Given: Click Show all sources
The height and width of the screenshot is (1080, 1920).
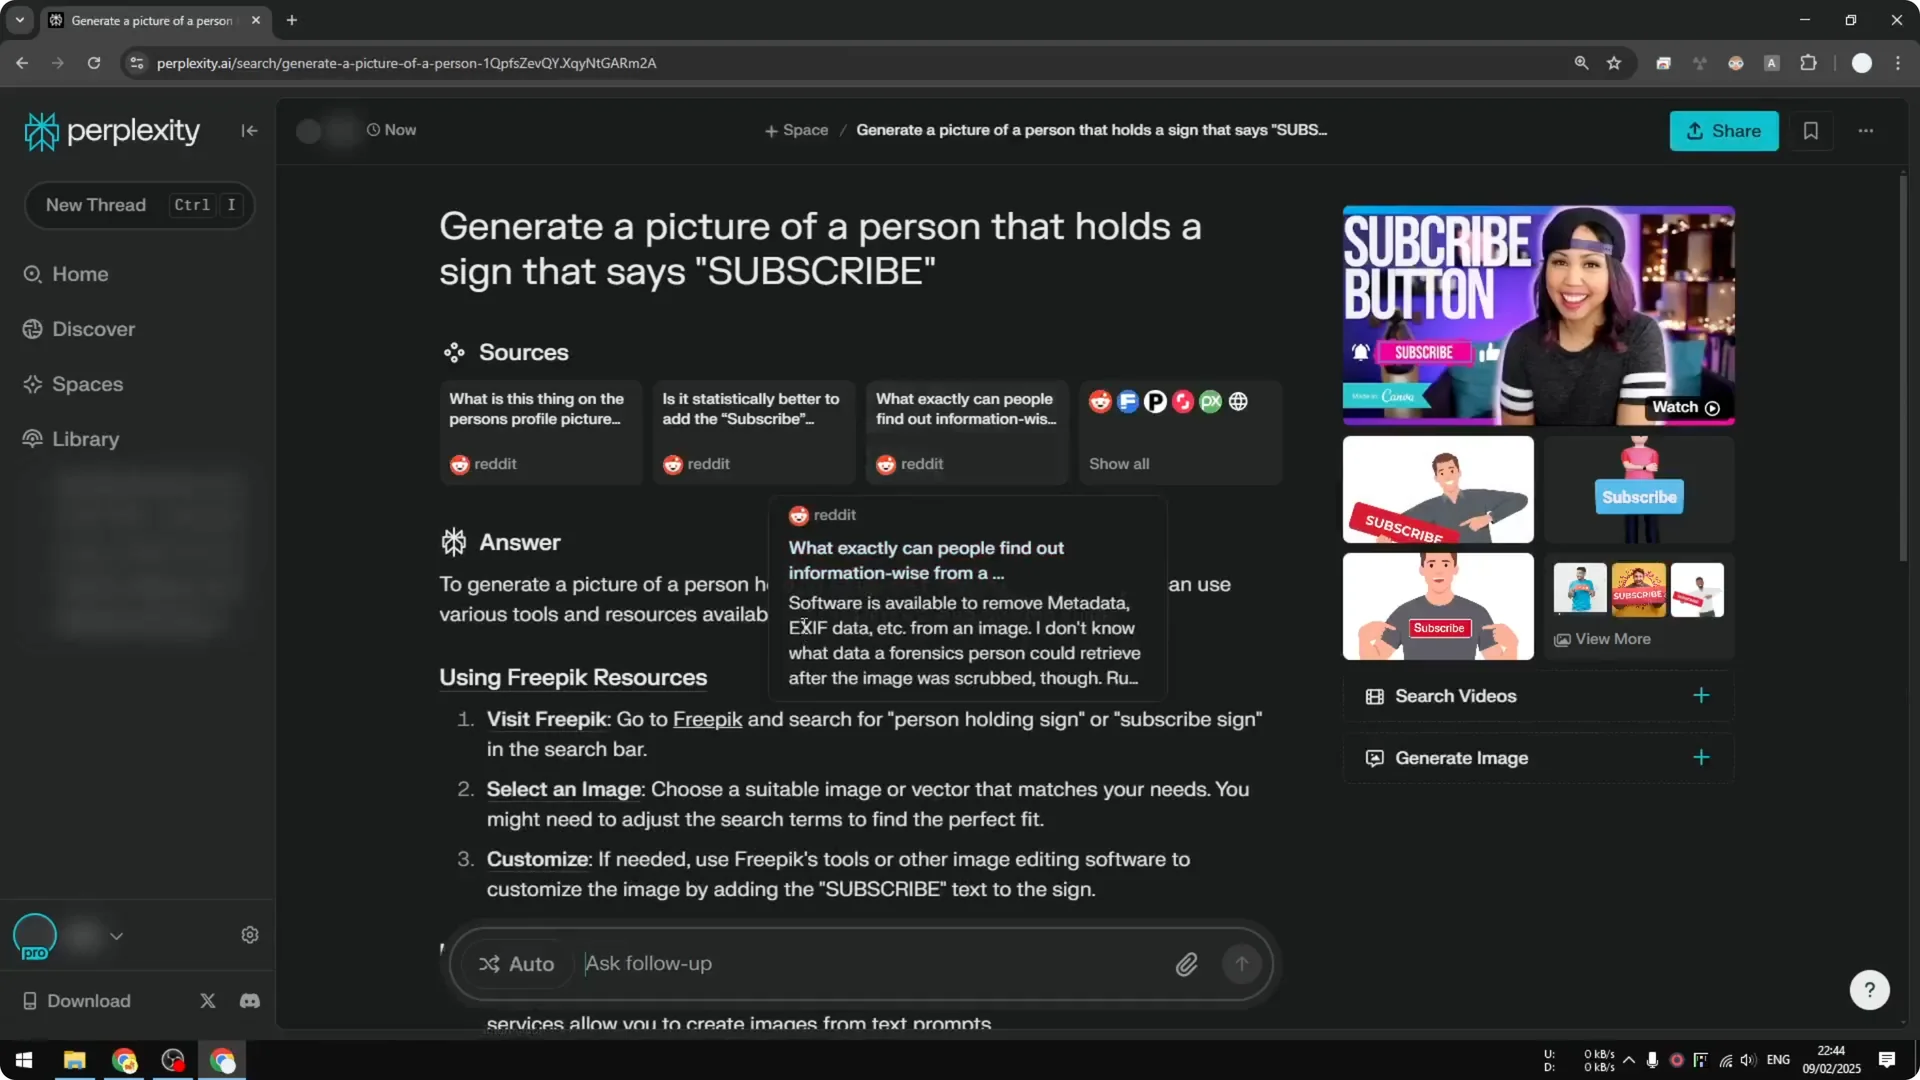Looking at the screenshot, I should point(1119,463).
